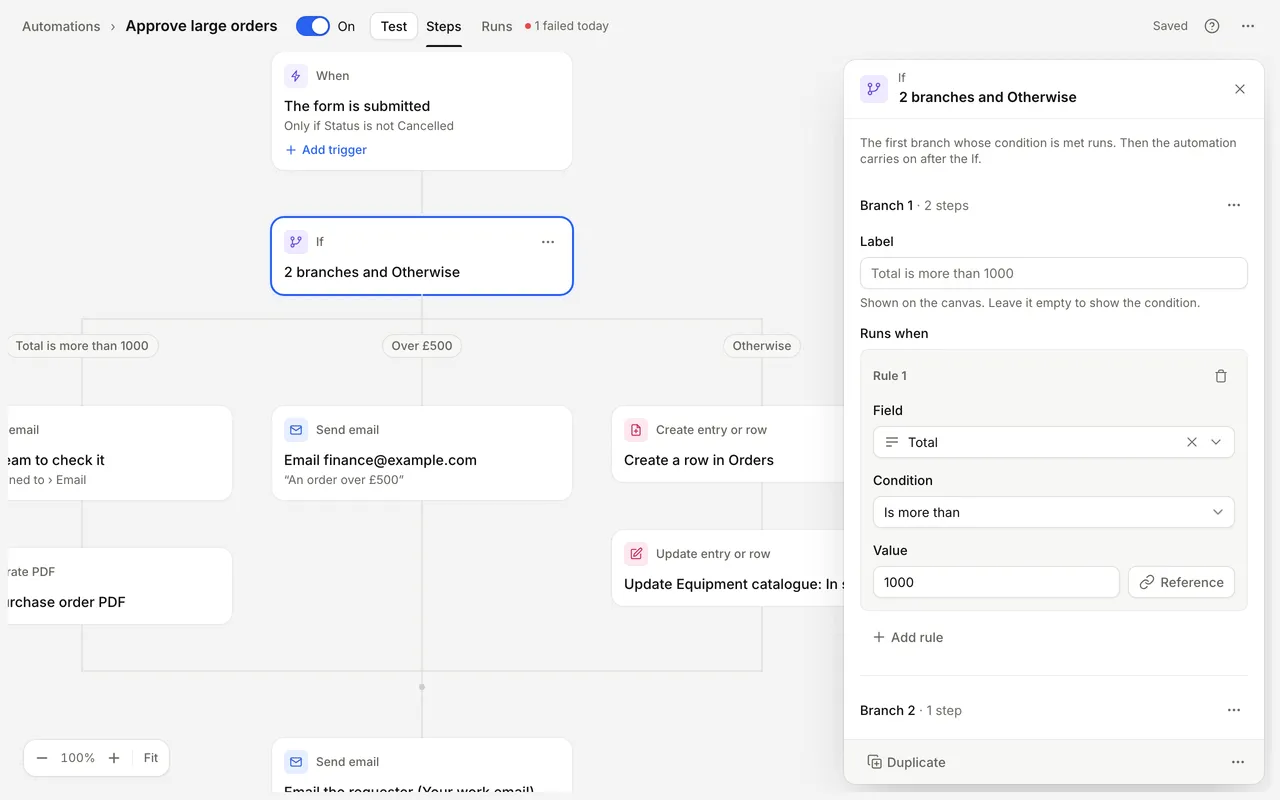Click Create entry or row icon
The image size is (1280, 800).
point(636,430)
